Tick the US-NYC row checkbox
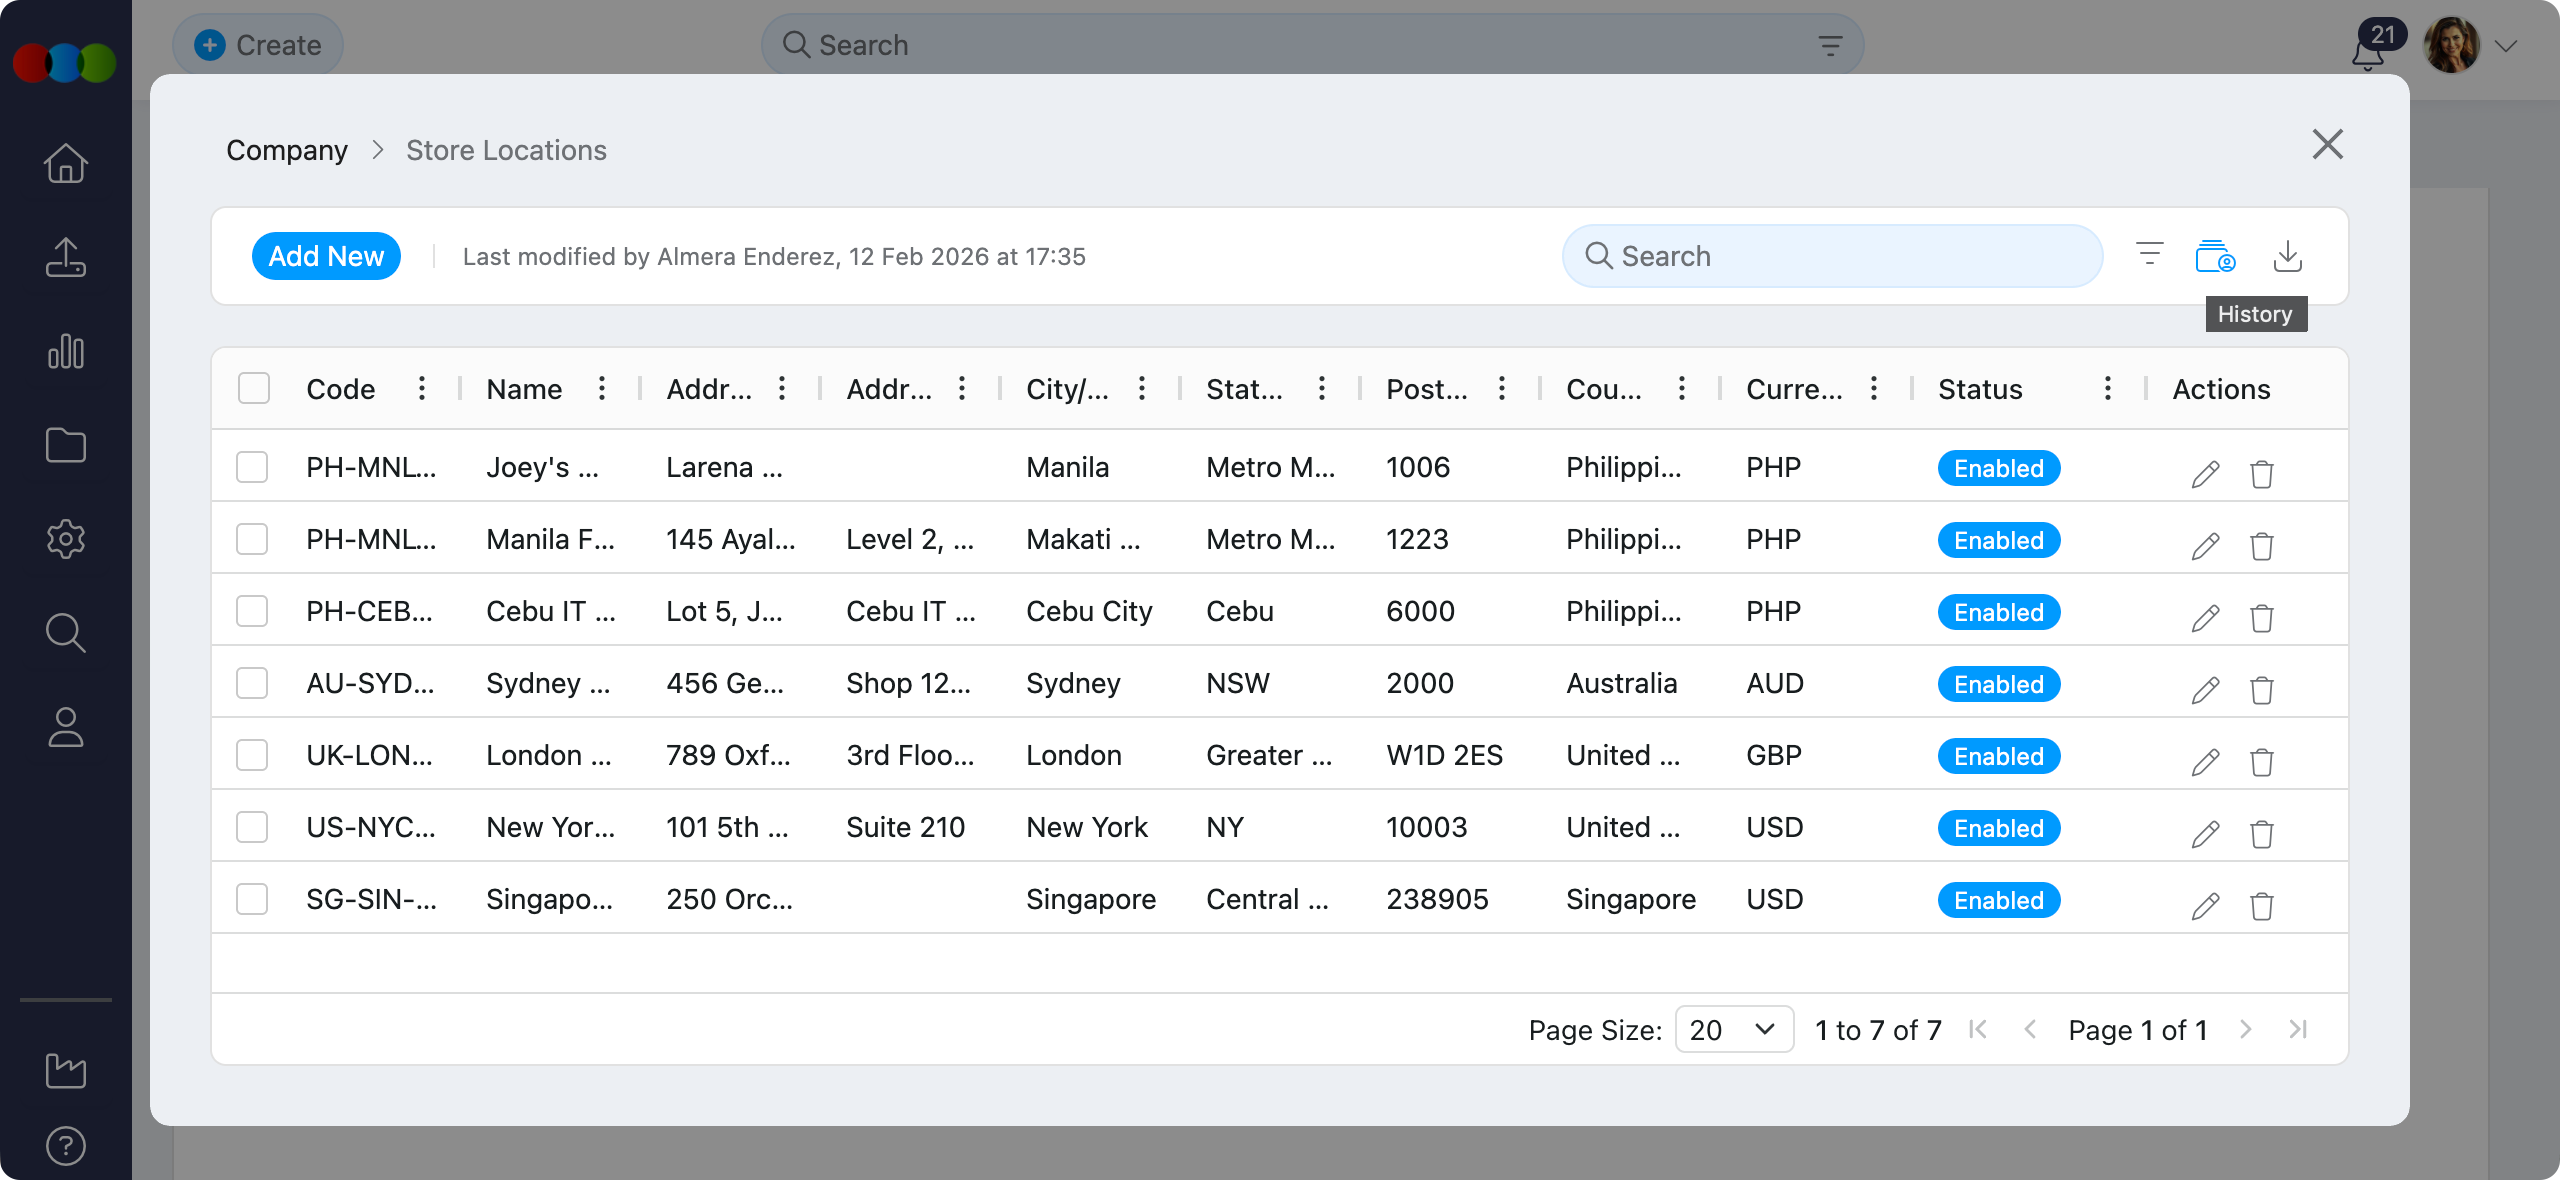Viewport: 2560px width, 1180px height. [x=252, y=827]
